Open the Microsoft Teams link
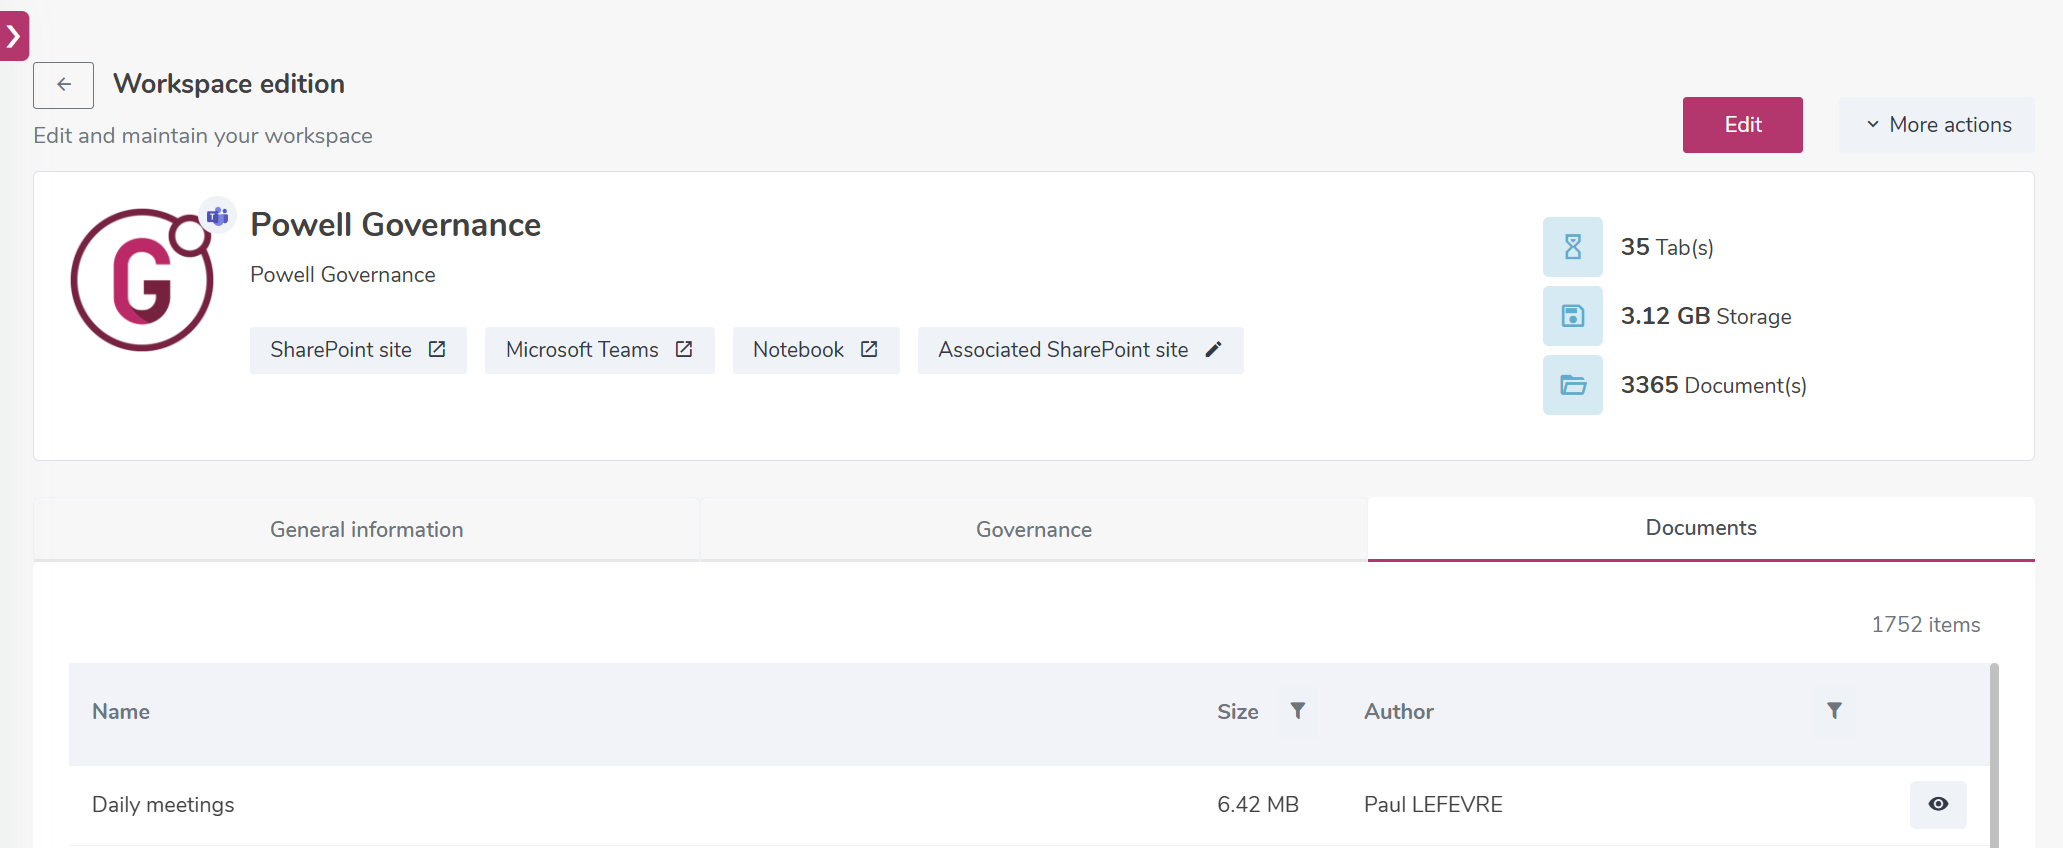Screen dimensions: 2063x848 [600, 350]
